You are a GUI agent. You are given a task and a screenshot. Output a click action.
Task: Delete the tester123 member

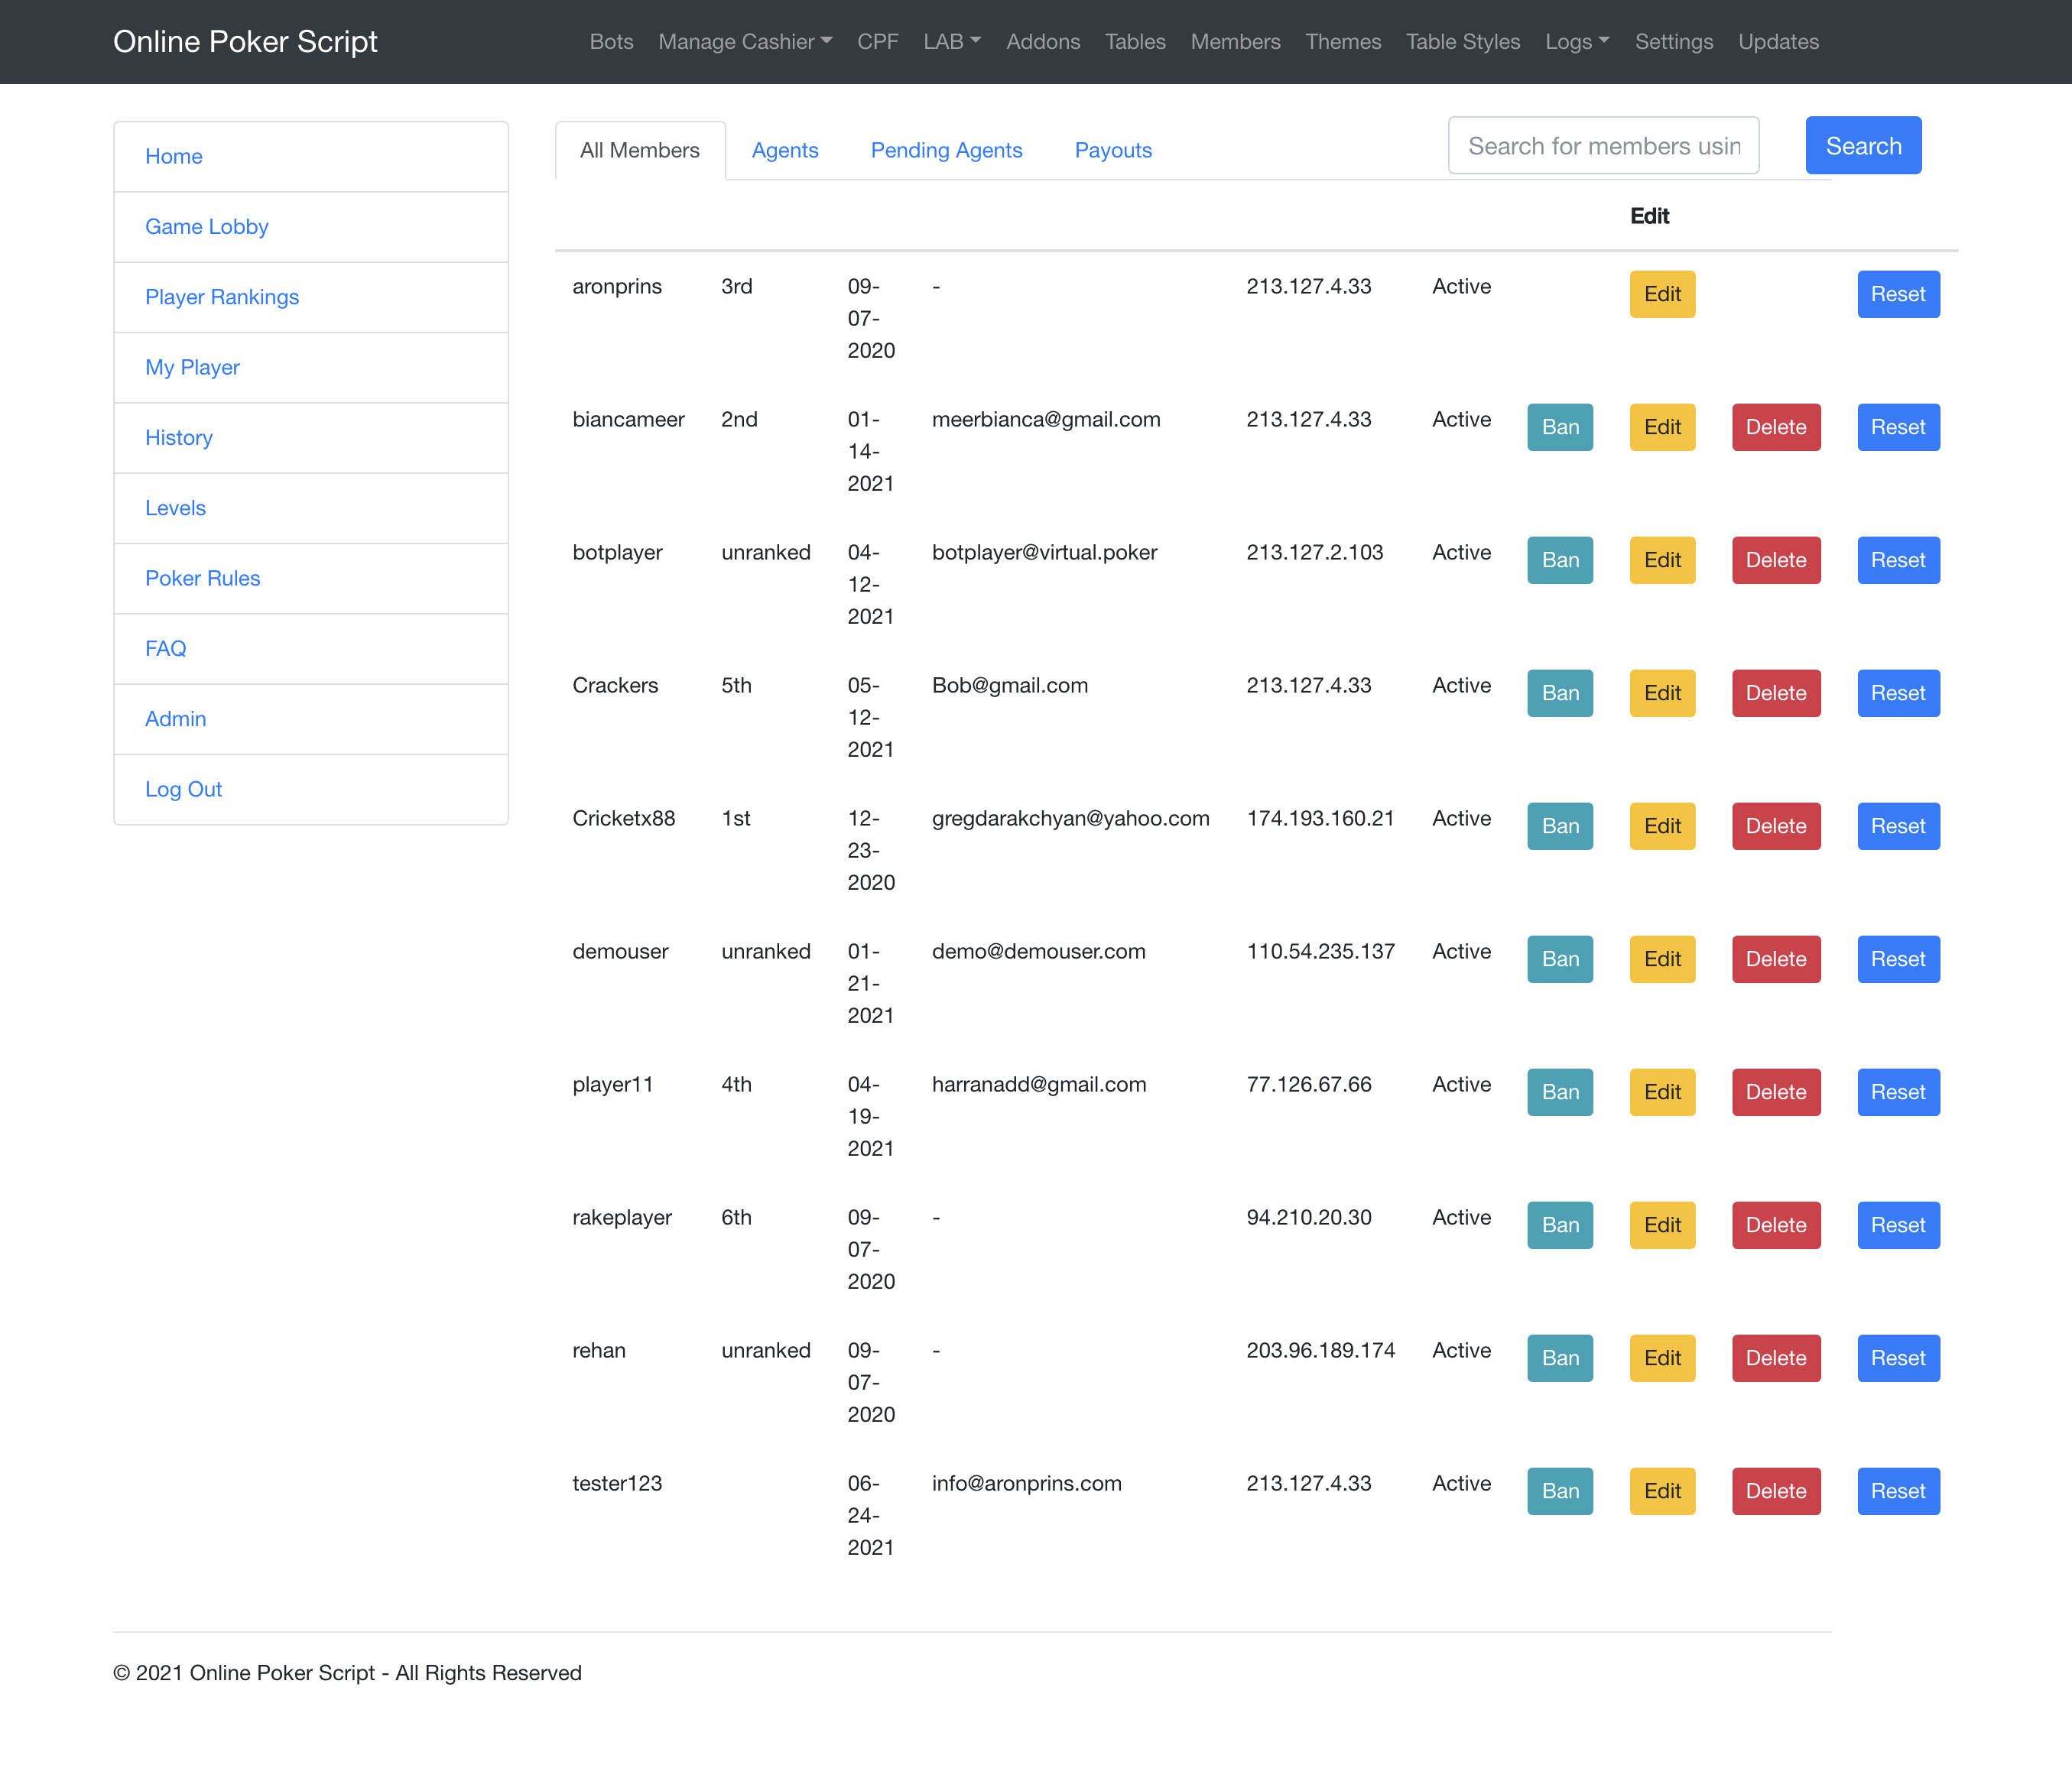pyautogui.click(x=1776, y=1491)
